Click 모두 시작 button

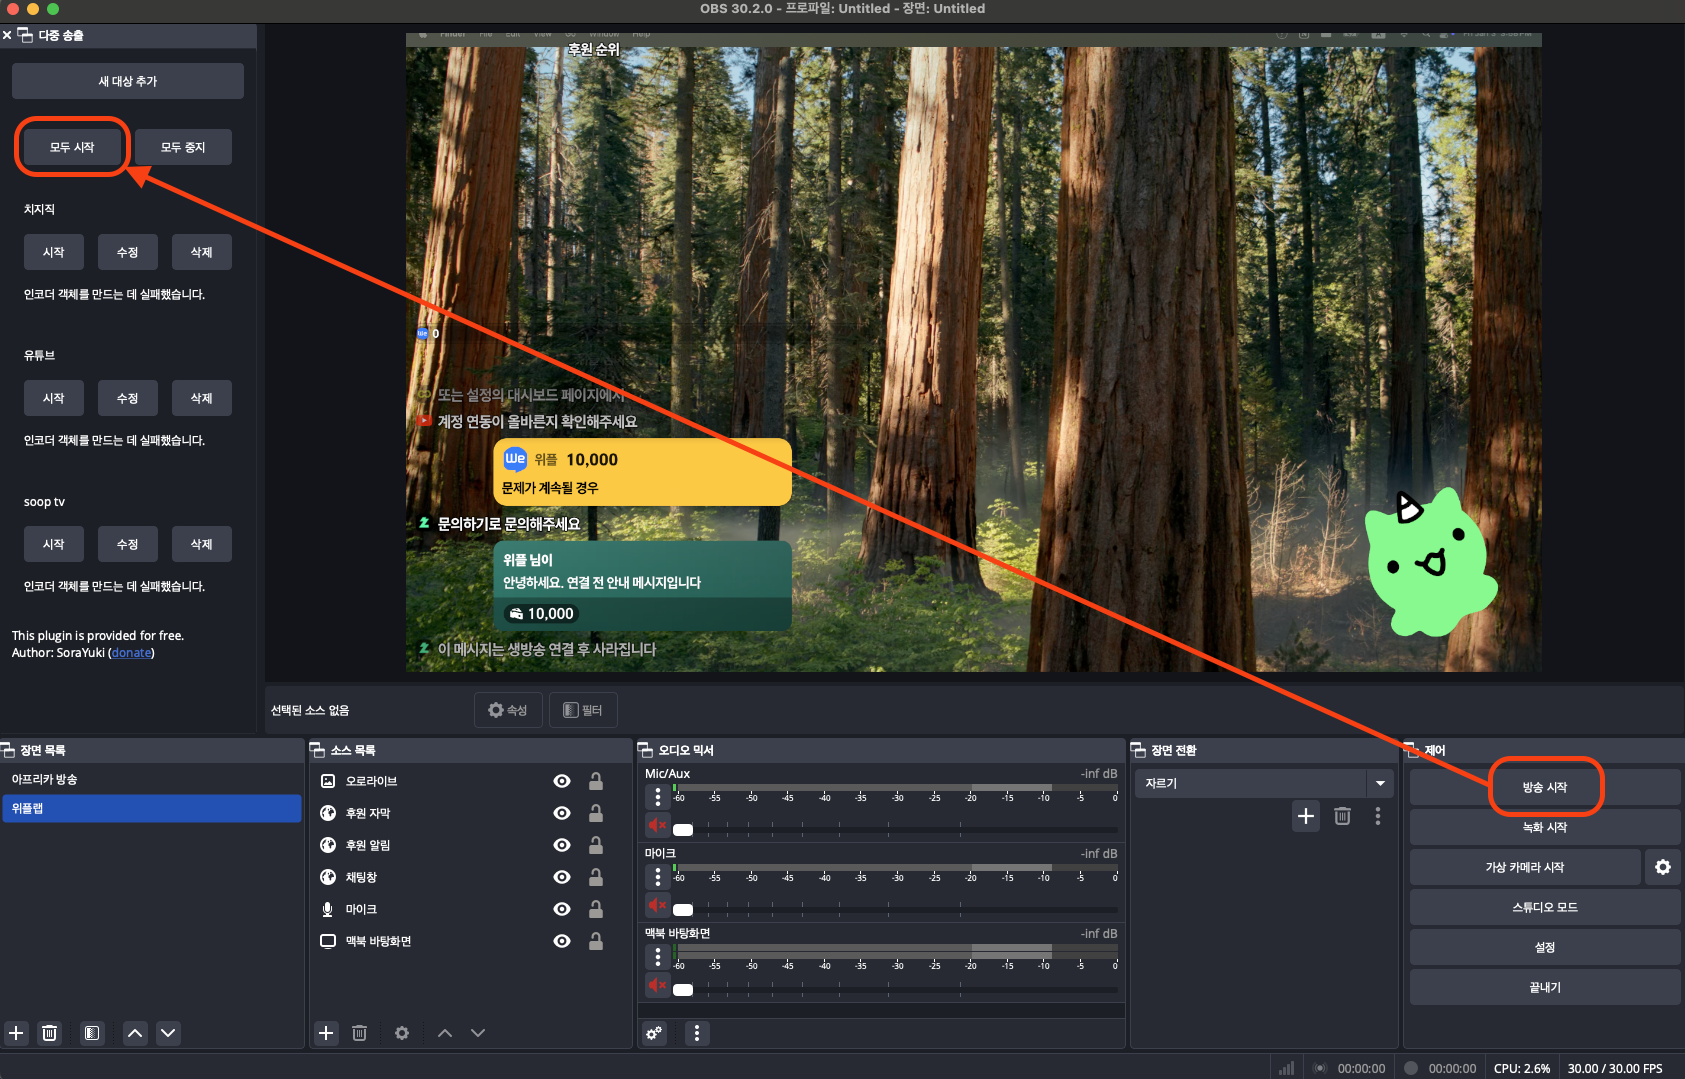(x=72, y=147)
